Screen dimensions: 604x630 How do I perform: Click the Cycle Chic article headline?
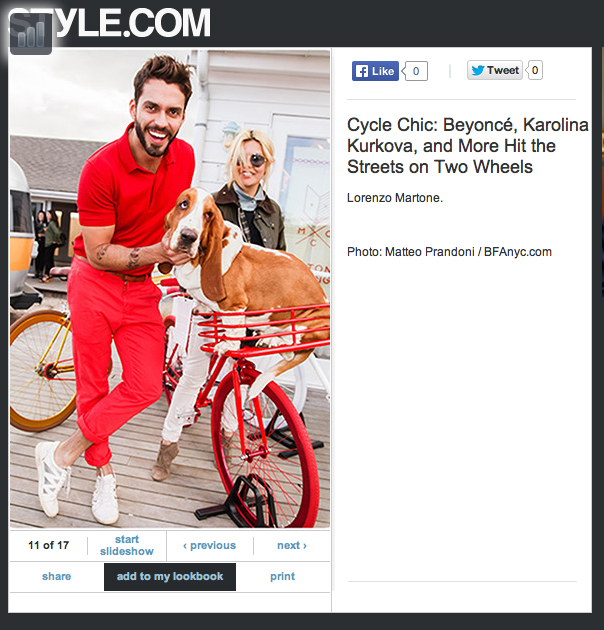pos(467,145)
